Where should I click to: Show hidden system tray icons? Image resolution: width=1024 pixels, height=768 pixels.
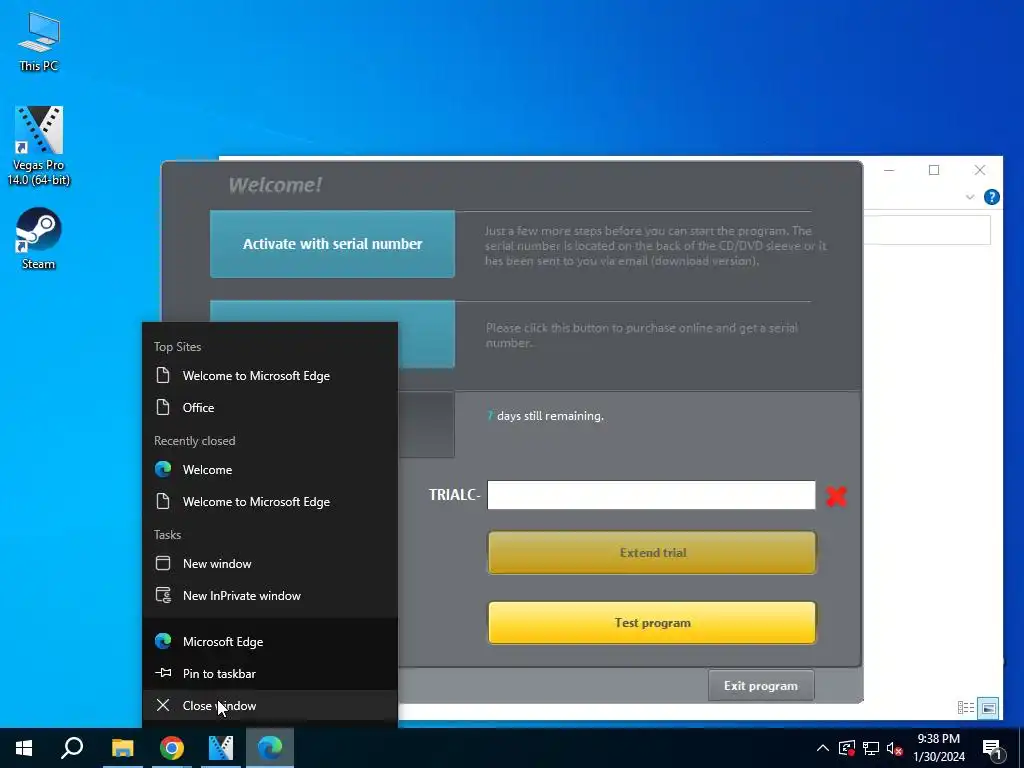[823, 748]
